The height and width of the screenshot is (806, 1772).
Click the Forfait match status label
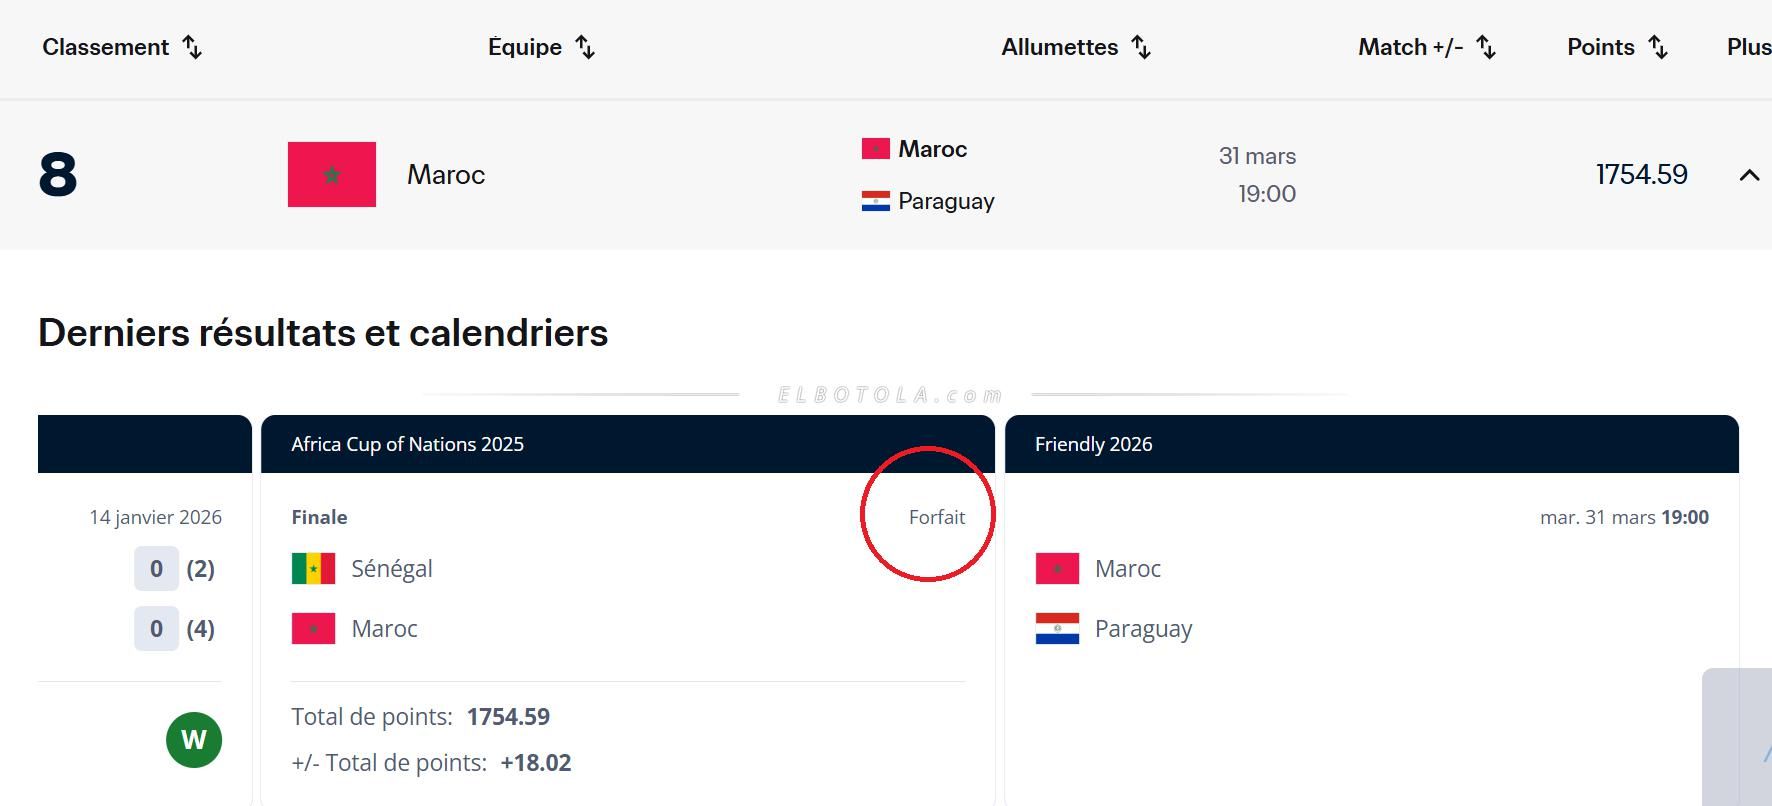[936, 517]
